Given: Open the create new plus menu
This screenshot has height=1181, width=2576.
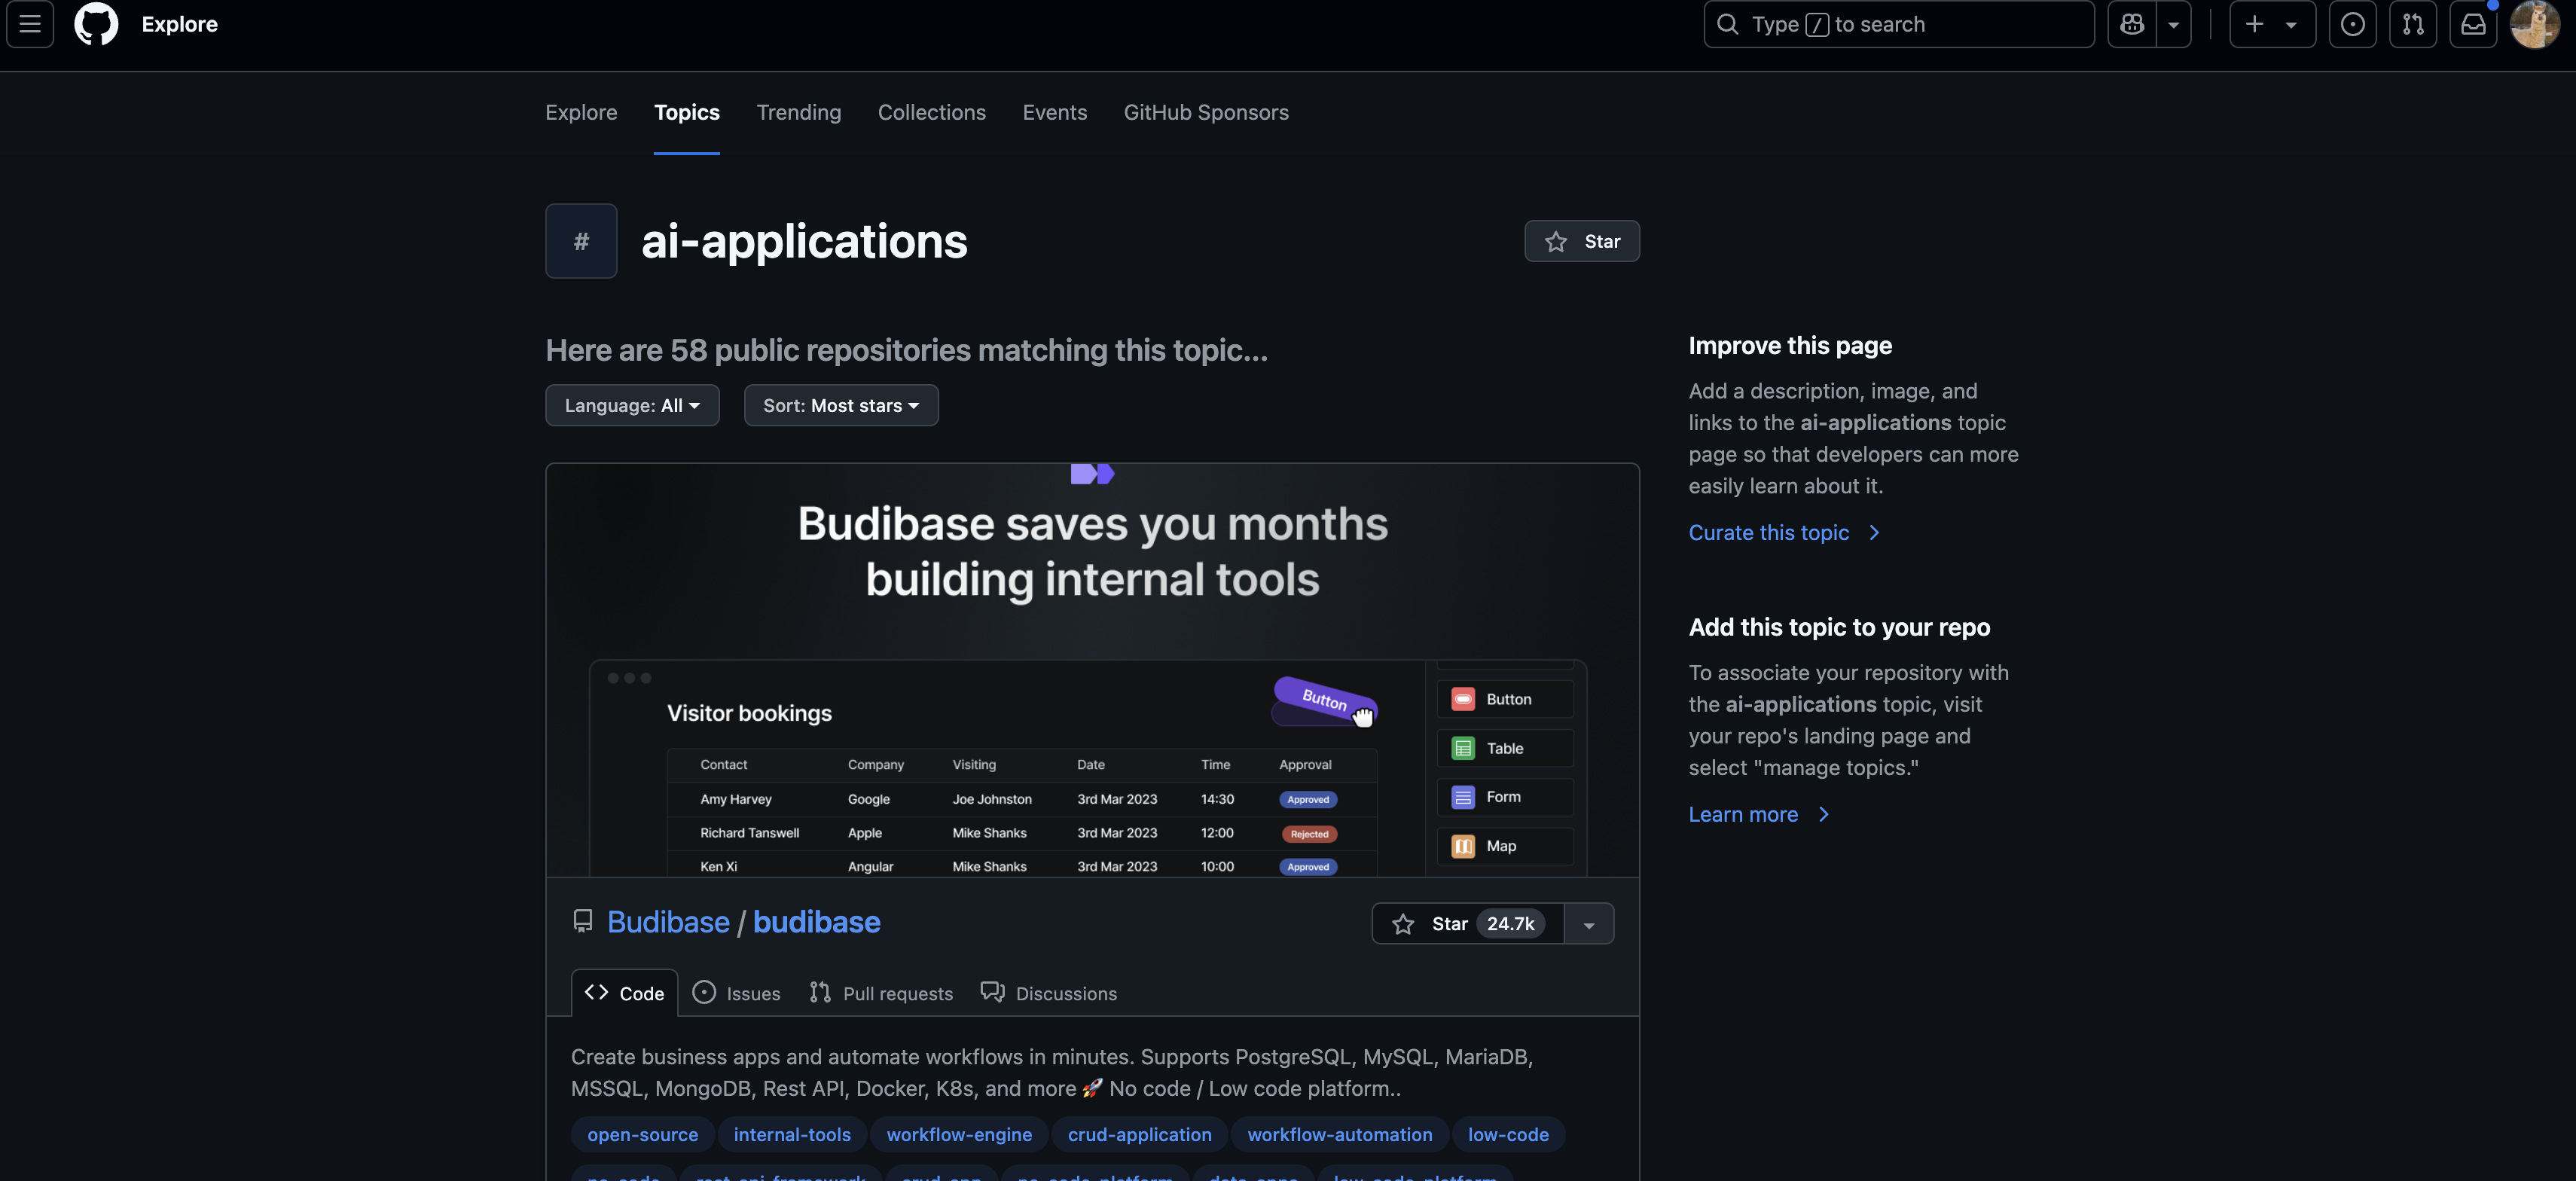Looking at the screenshot, I should [x=2272, y=24].
